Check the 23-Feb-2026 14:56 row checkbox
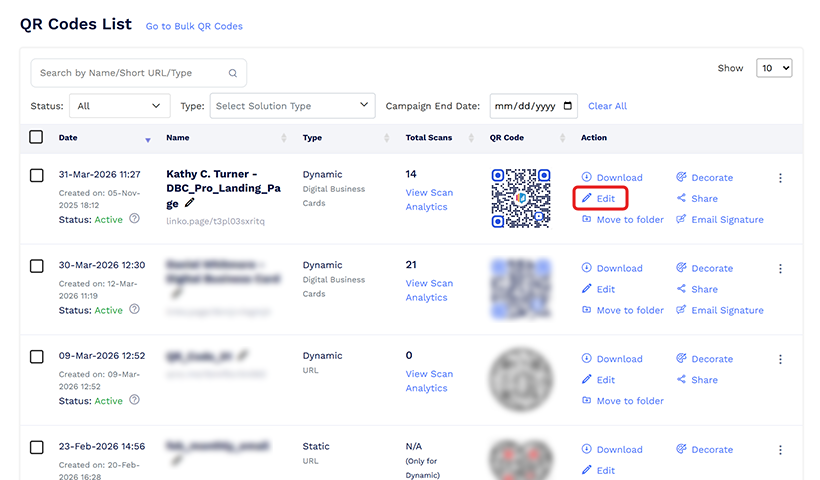This screenshot has width=820, height=480. coord(37,448)
